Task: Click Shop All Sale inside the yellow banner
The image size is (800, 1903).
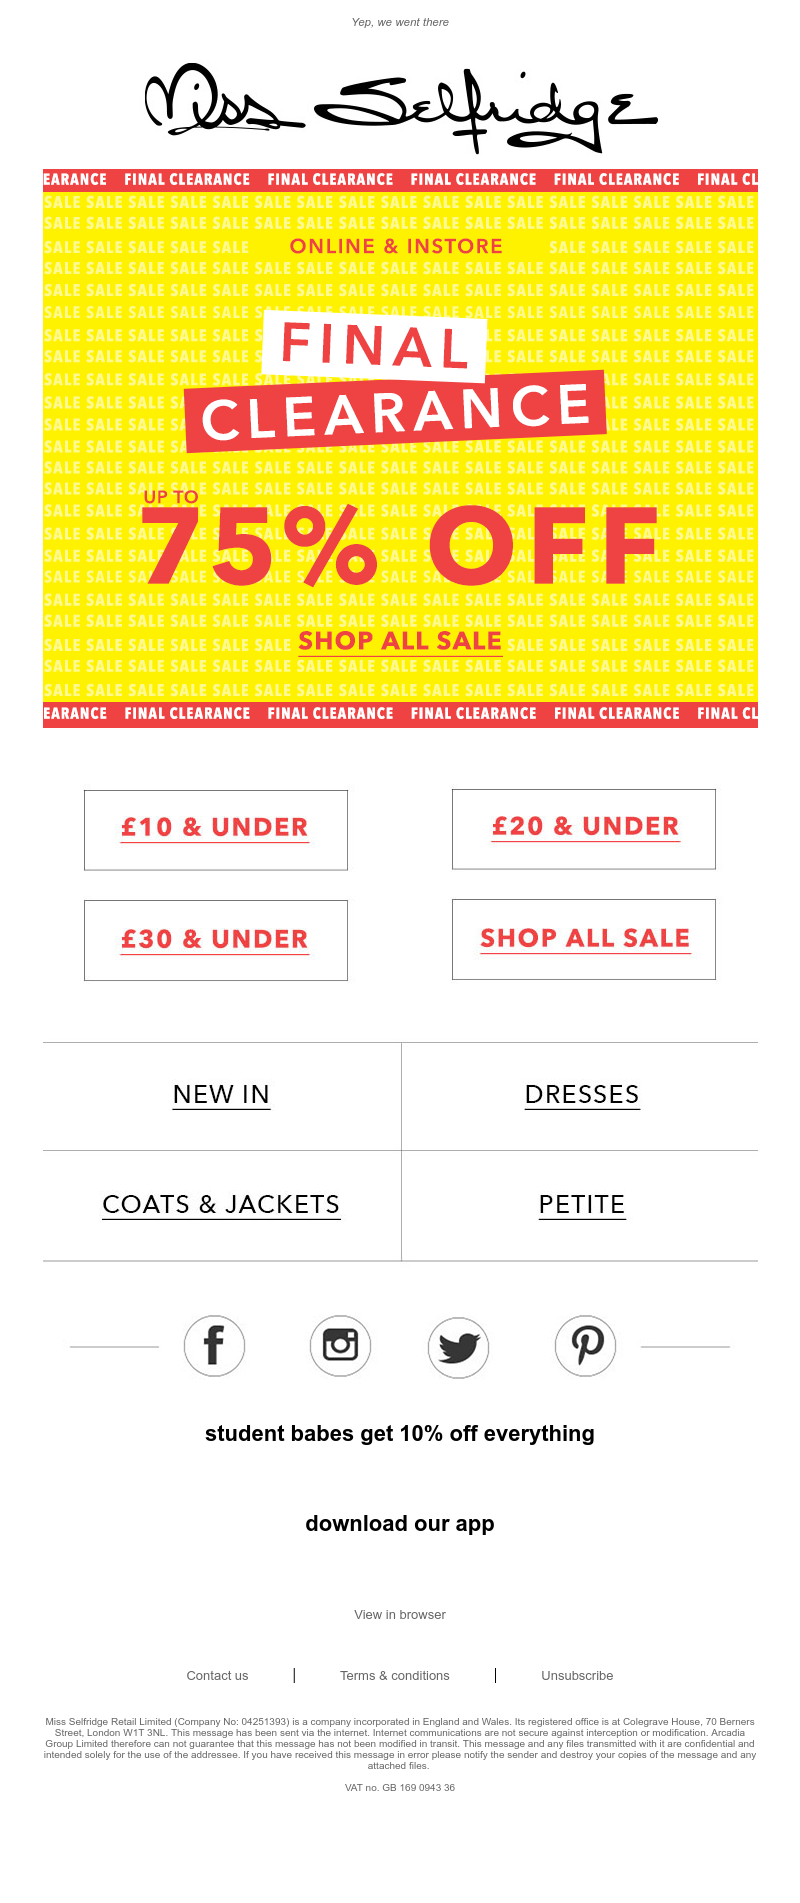Action: [x=400, y=641]
